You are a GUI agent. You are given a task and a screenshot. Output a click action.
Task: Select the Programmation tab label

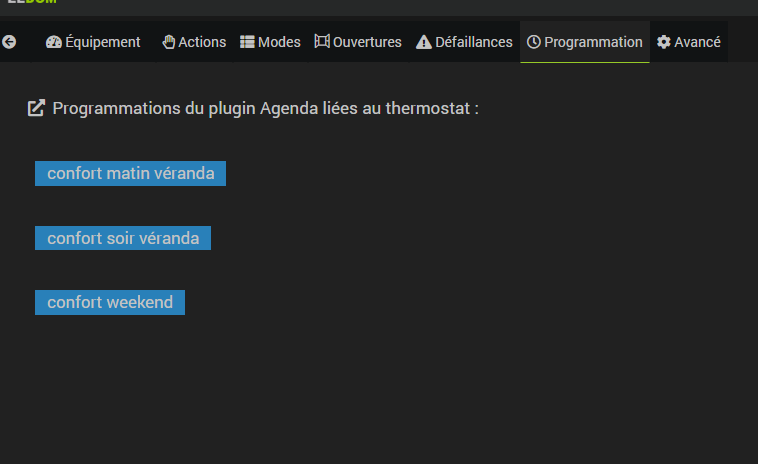(x=593, y=42)
